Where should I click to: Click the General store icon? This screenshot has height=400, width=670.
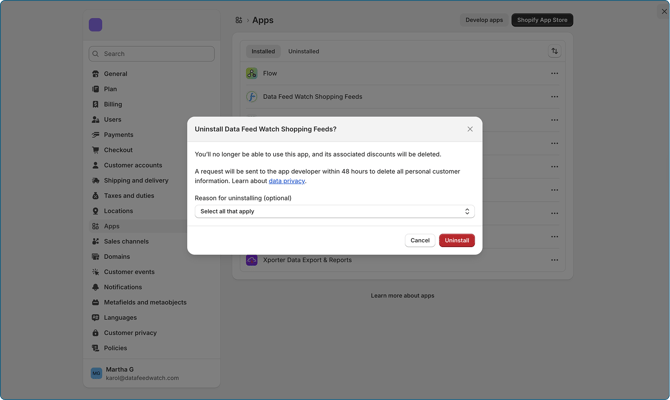tap(95, 74)
